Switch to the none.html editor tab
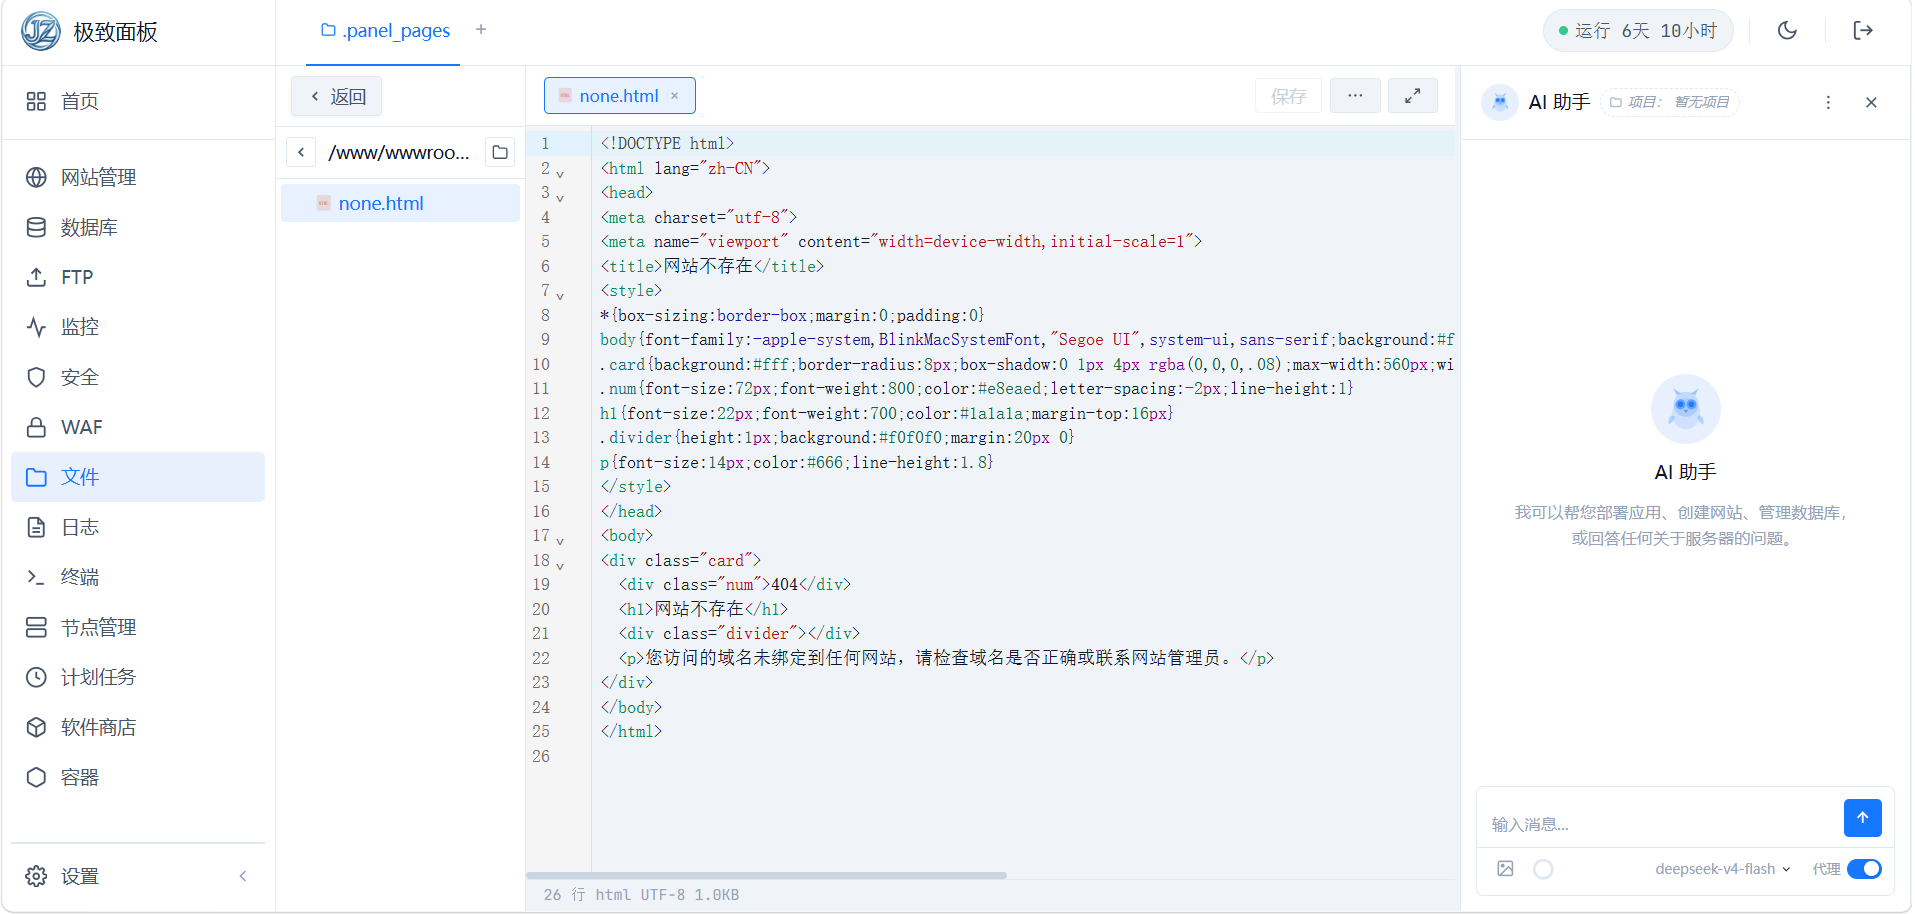 (x=618, y=96)
